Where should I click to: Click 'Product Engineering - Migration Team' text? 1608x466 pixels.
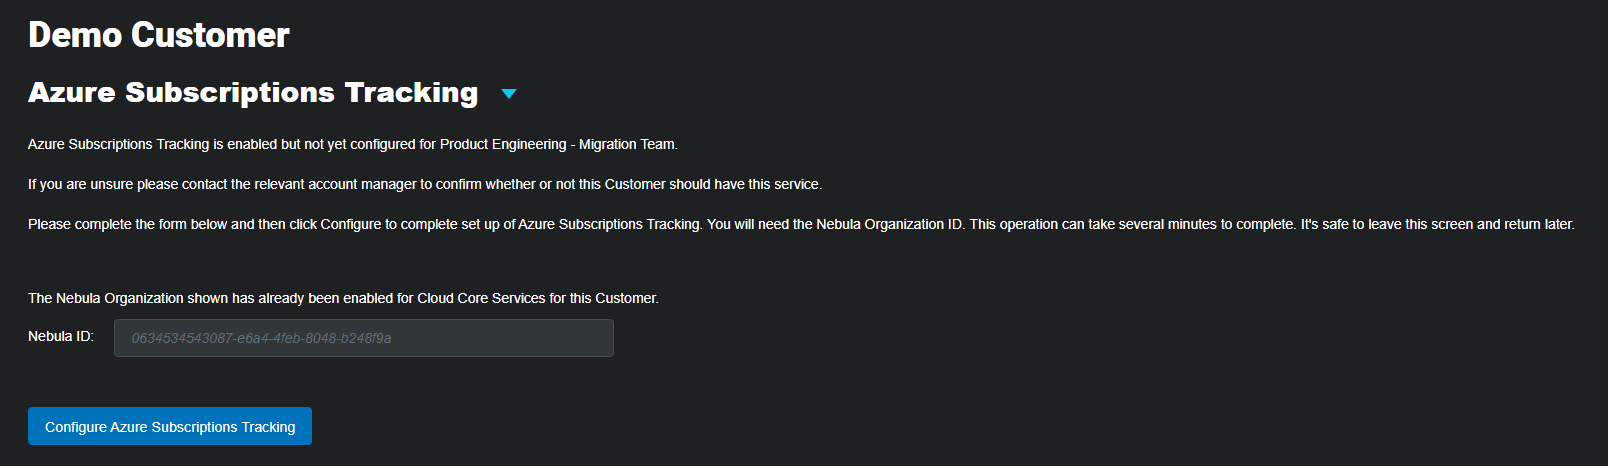(x=559, y=144)
